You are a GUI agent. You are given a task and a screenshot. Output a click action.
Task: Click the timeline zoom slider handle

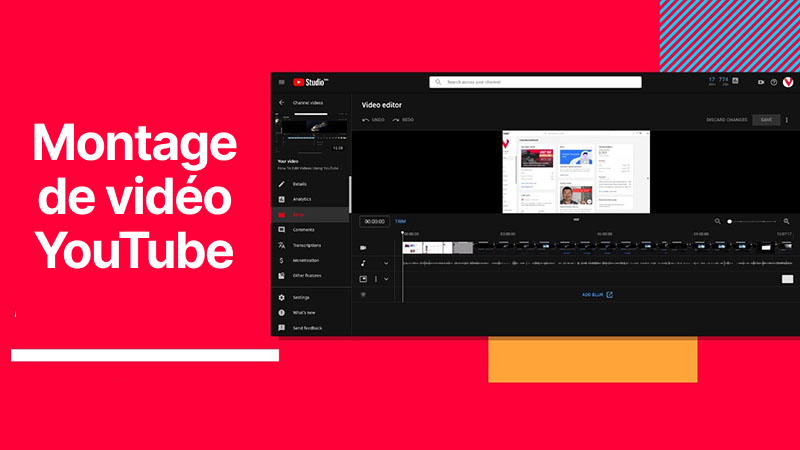point(730,221)
